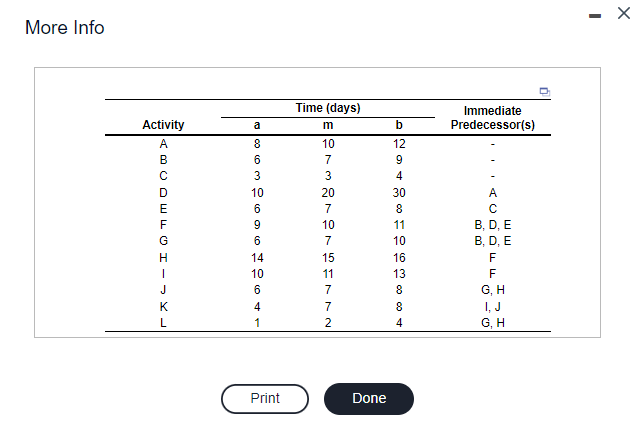Viewport: 634px width, 432px height.
Task: Click the column header labeled a
Action: pyautogui.click(x=257, y=125)
